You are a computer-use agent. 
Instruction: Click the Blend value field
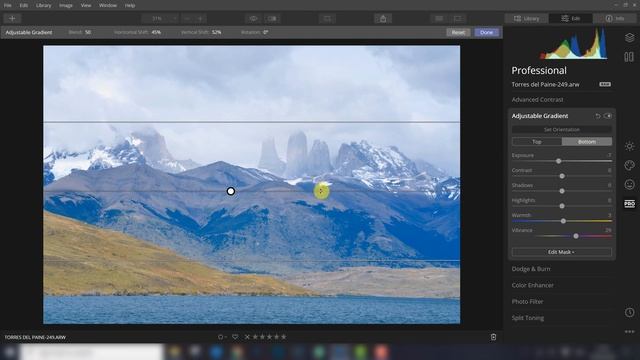click(87, 32)
